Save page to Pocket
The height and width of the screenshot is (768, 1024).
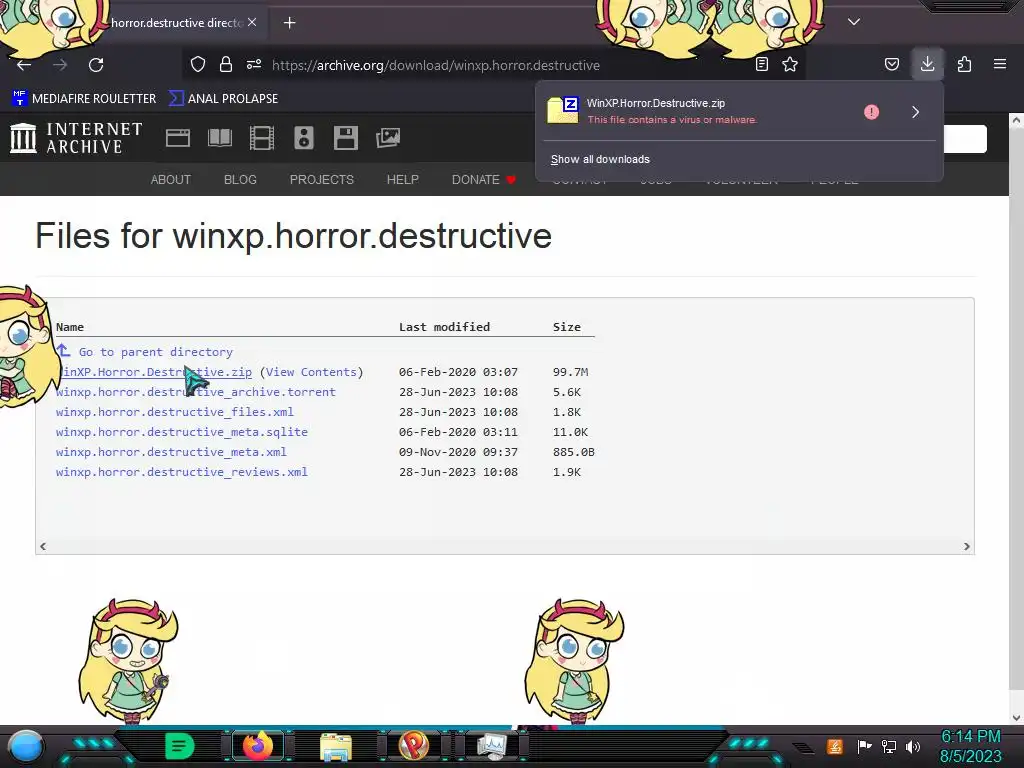(891, 64)
